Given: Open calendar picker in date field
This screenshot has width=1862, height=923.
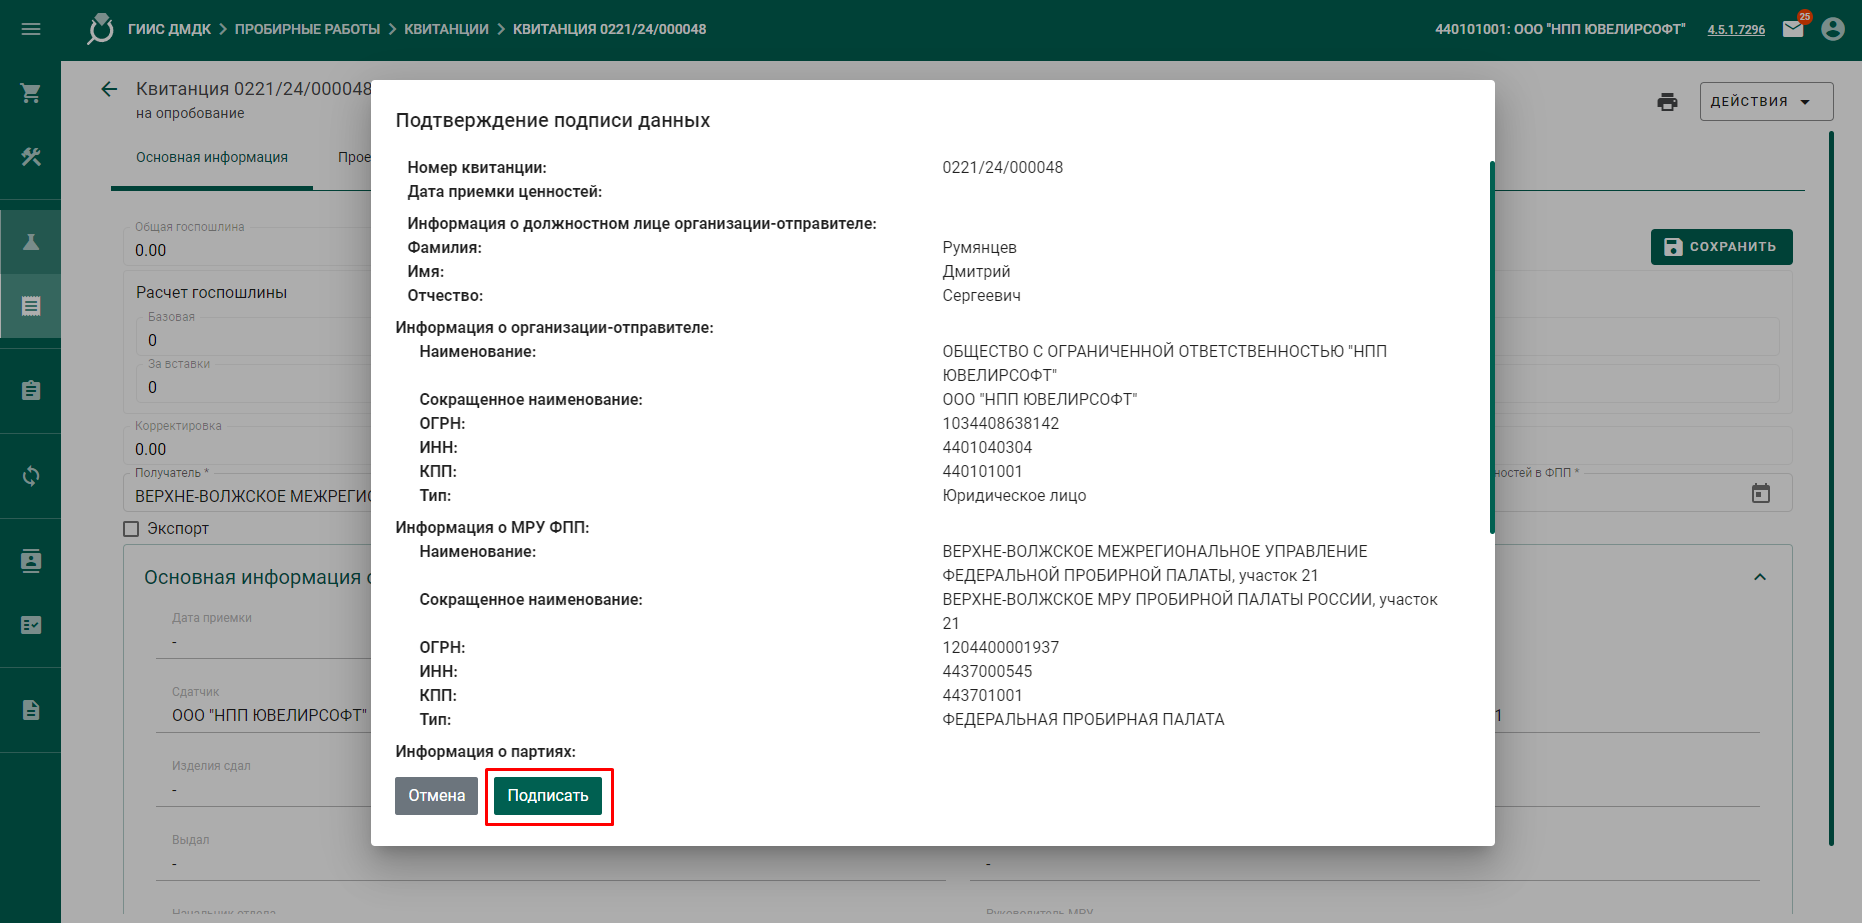Looking at the screenshot, I should click(1761, 493).
